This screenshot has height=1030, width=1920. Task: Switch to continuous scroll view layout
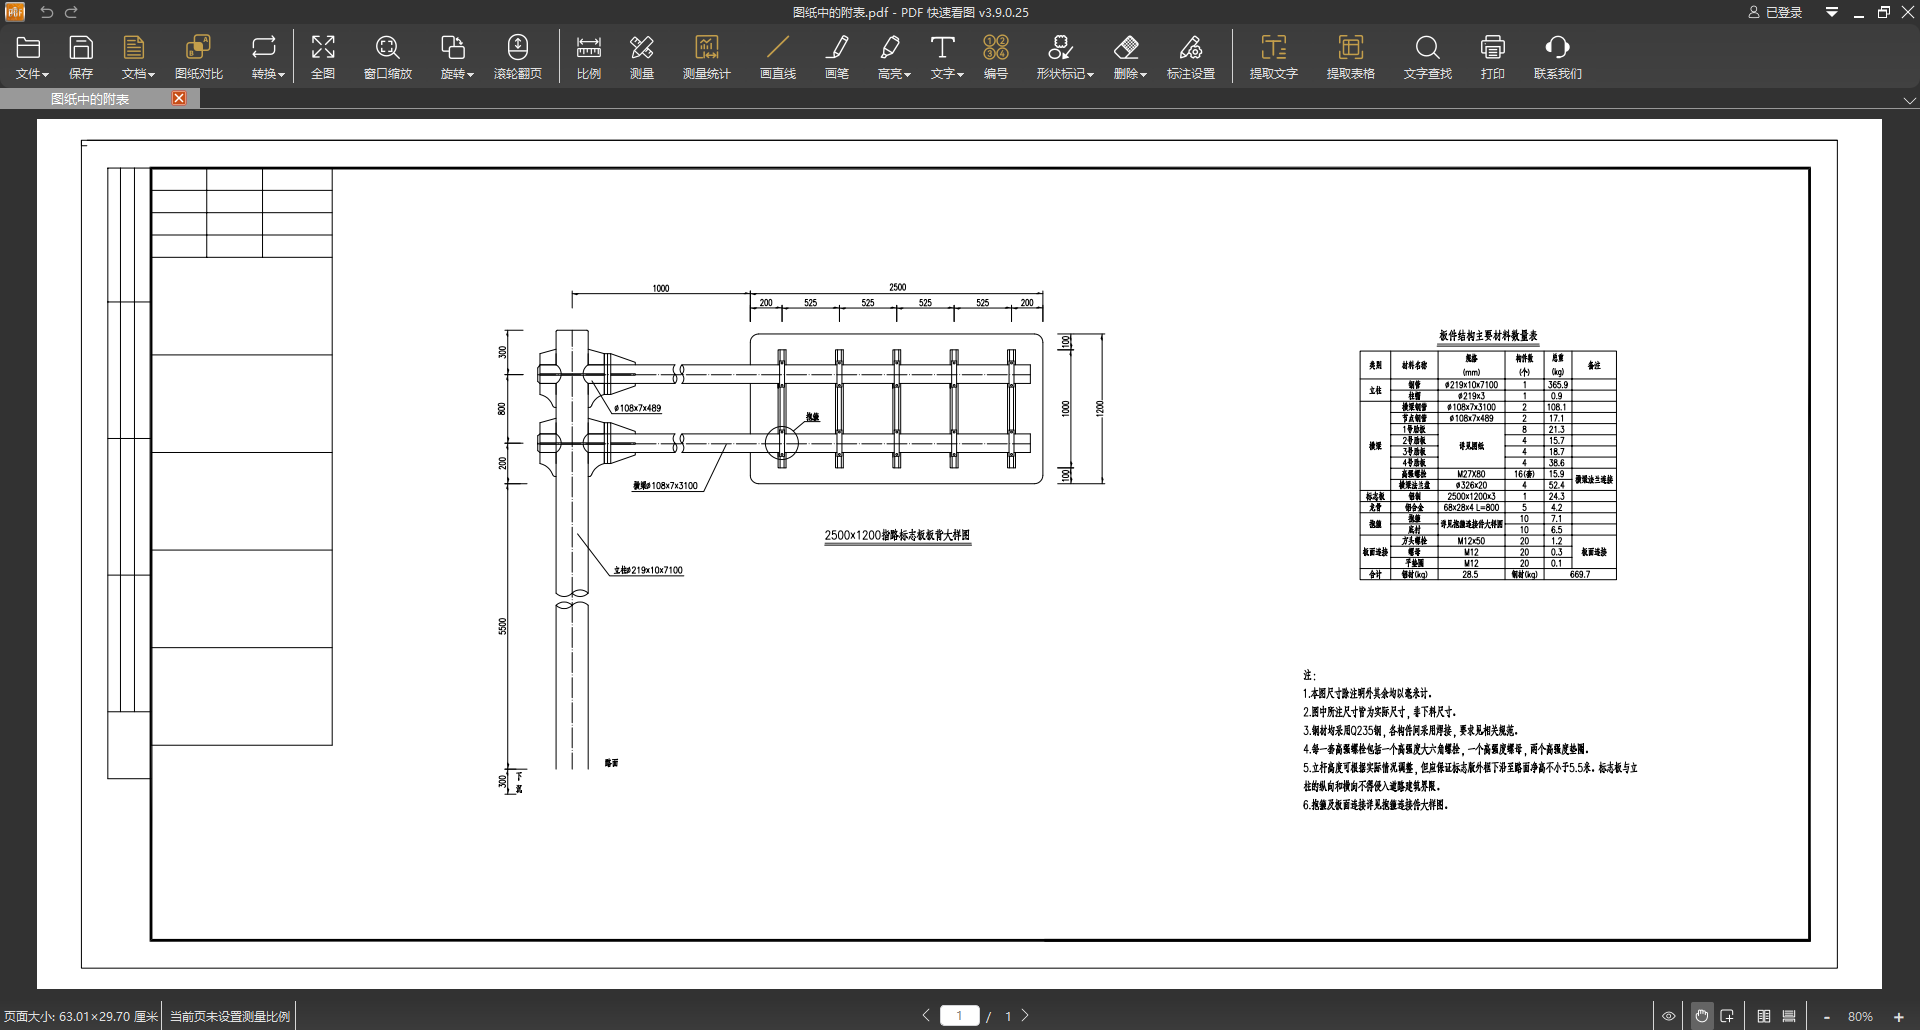(x=1789, y=1016)
